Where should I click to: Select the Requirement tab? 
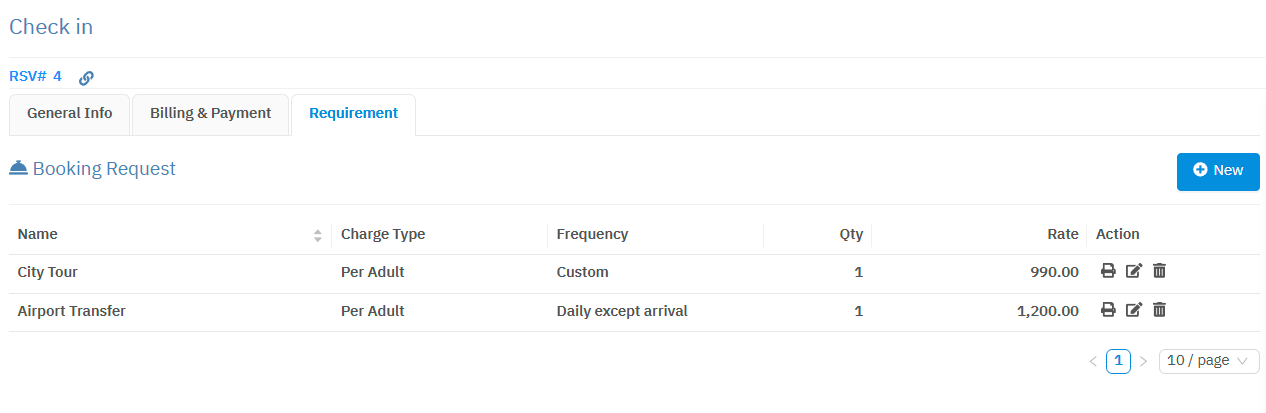coord(353,114)
